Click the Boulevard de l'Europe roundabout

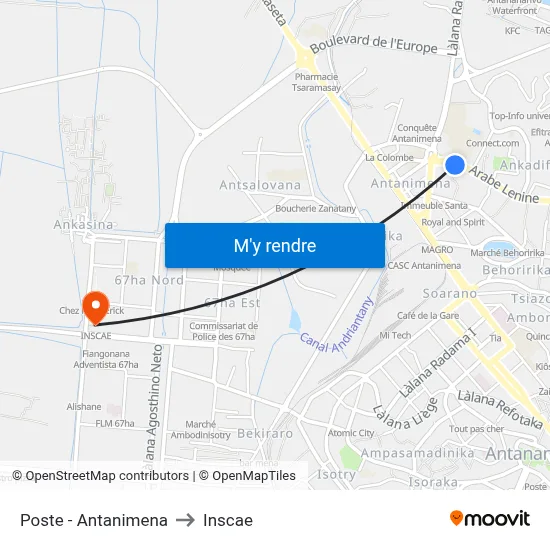(304, 58)
